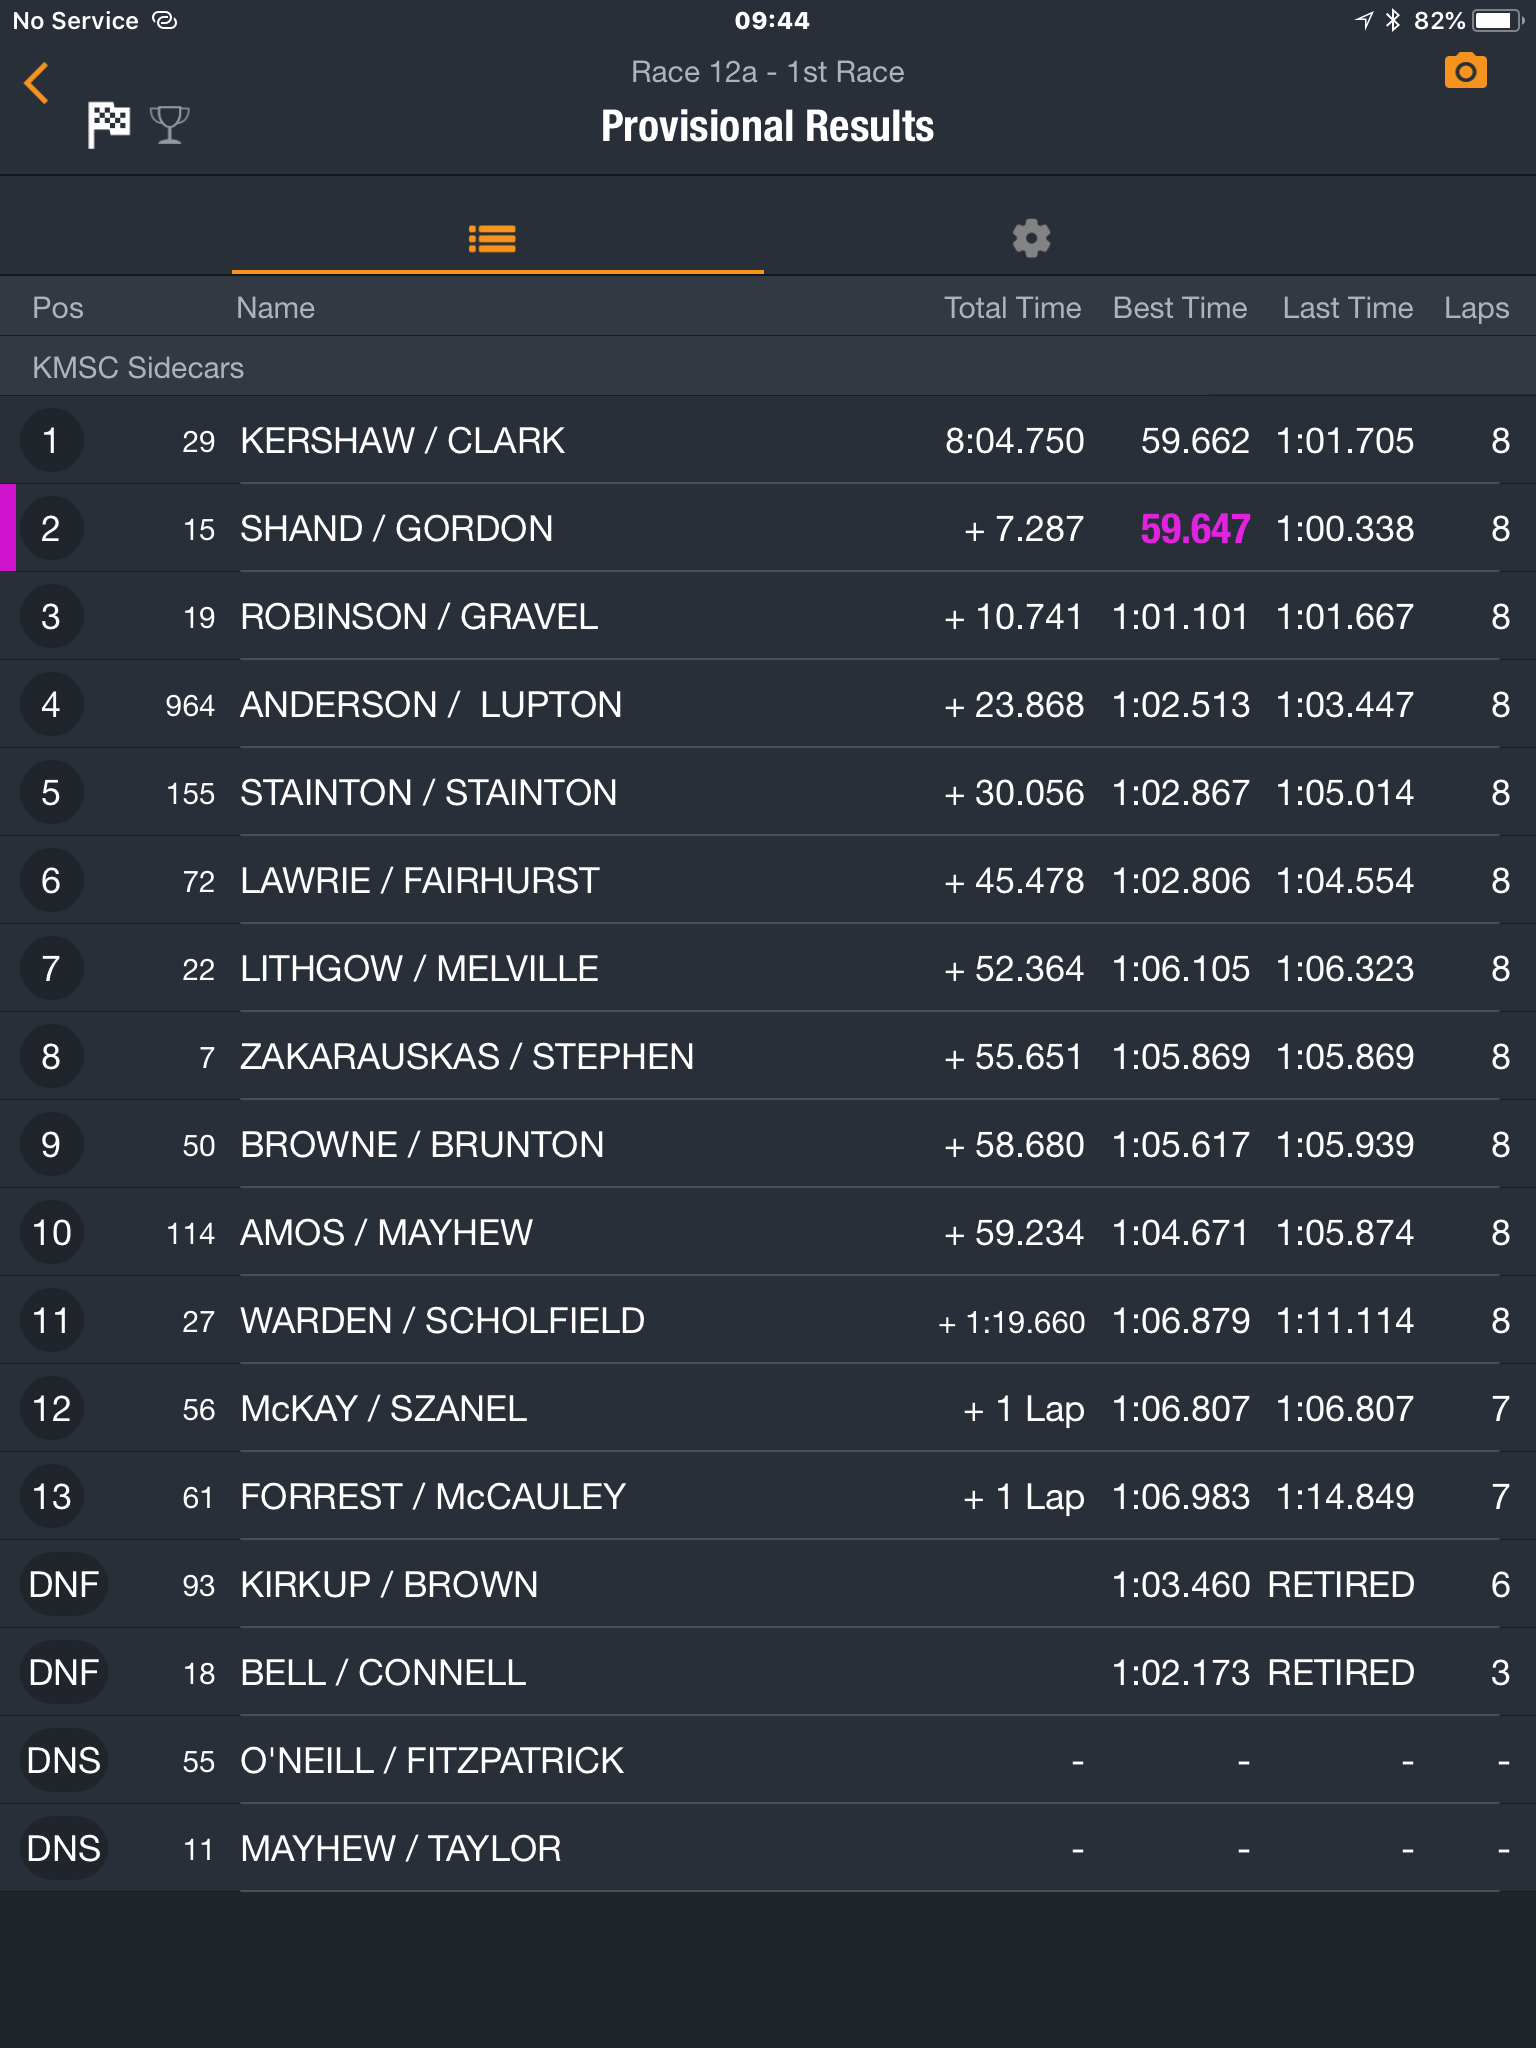Tap the Bluetooth status icon

click(1393, 21)
